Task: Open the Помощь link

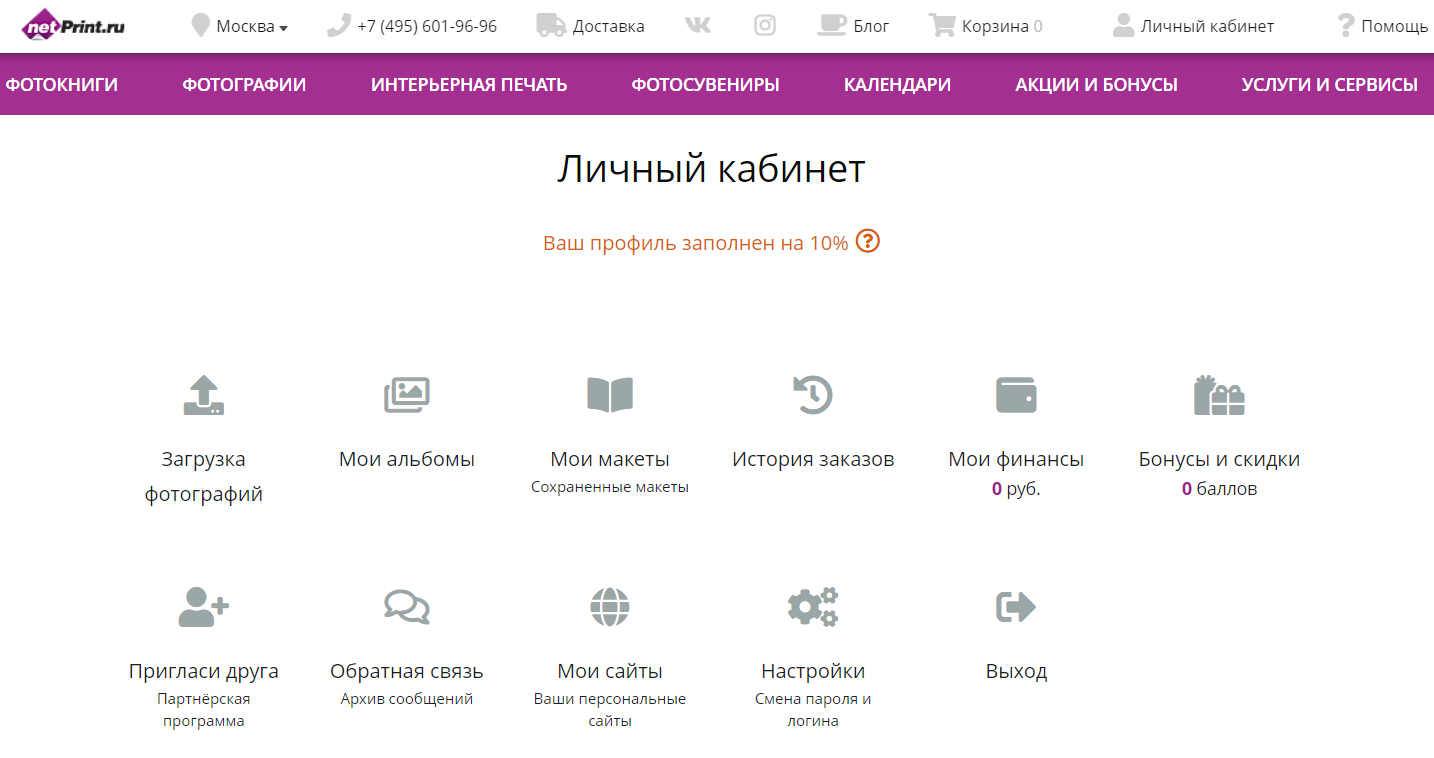Action: tap(1395, 26)
